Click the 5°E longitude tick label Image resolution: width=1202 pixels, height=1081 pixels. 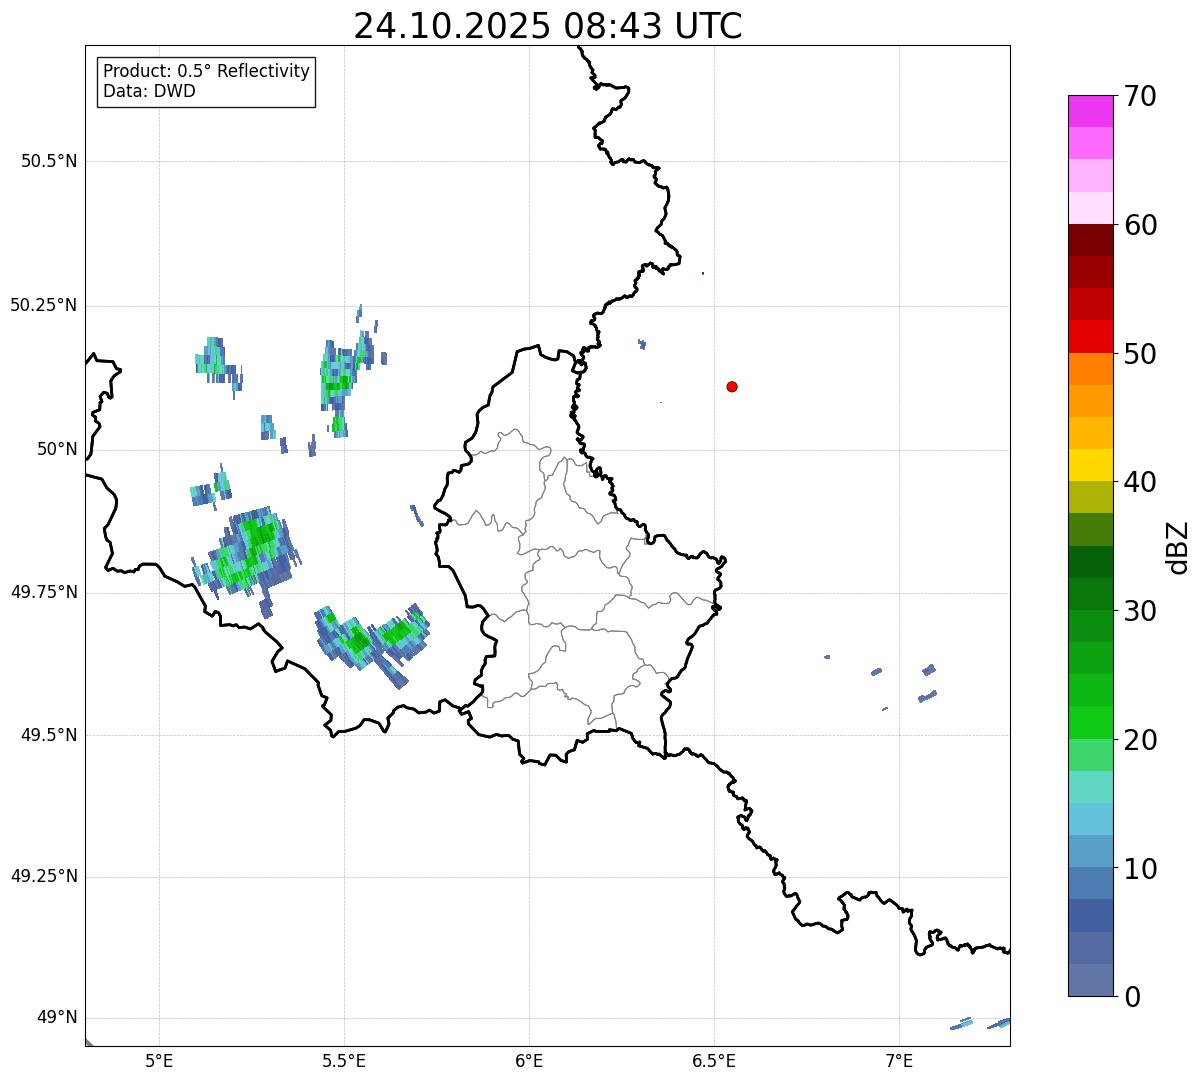click(x=159, y=1060)
